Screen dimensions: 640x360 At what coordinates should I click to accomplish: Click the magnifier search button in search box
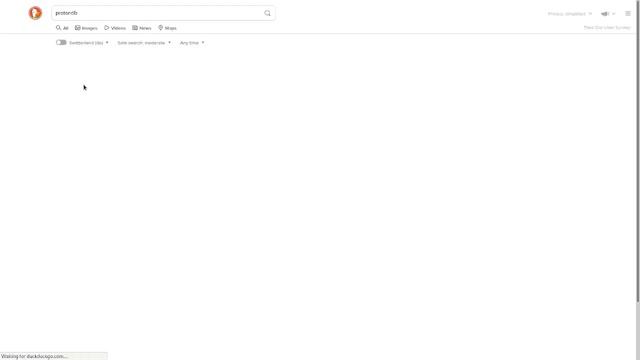(x=267, y=13)
